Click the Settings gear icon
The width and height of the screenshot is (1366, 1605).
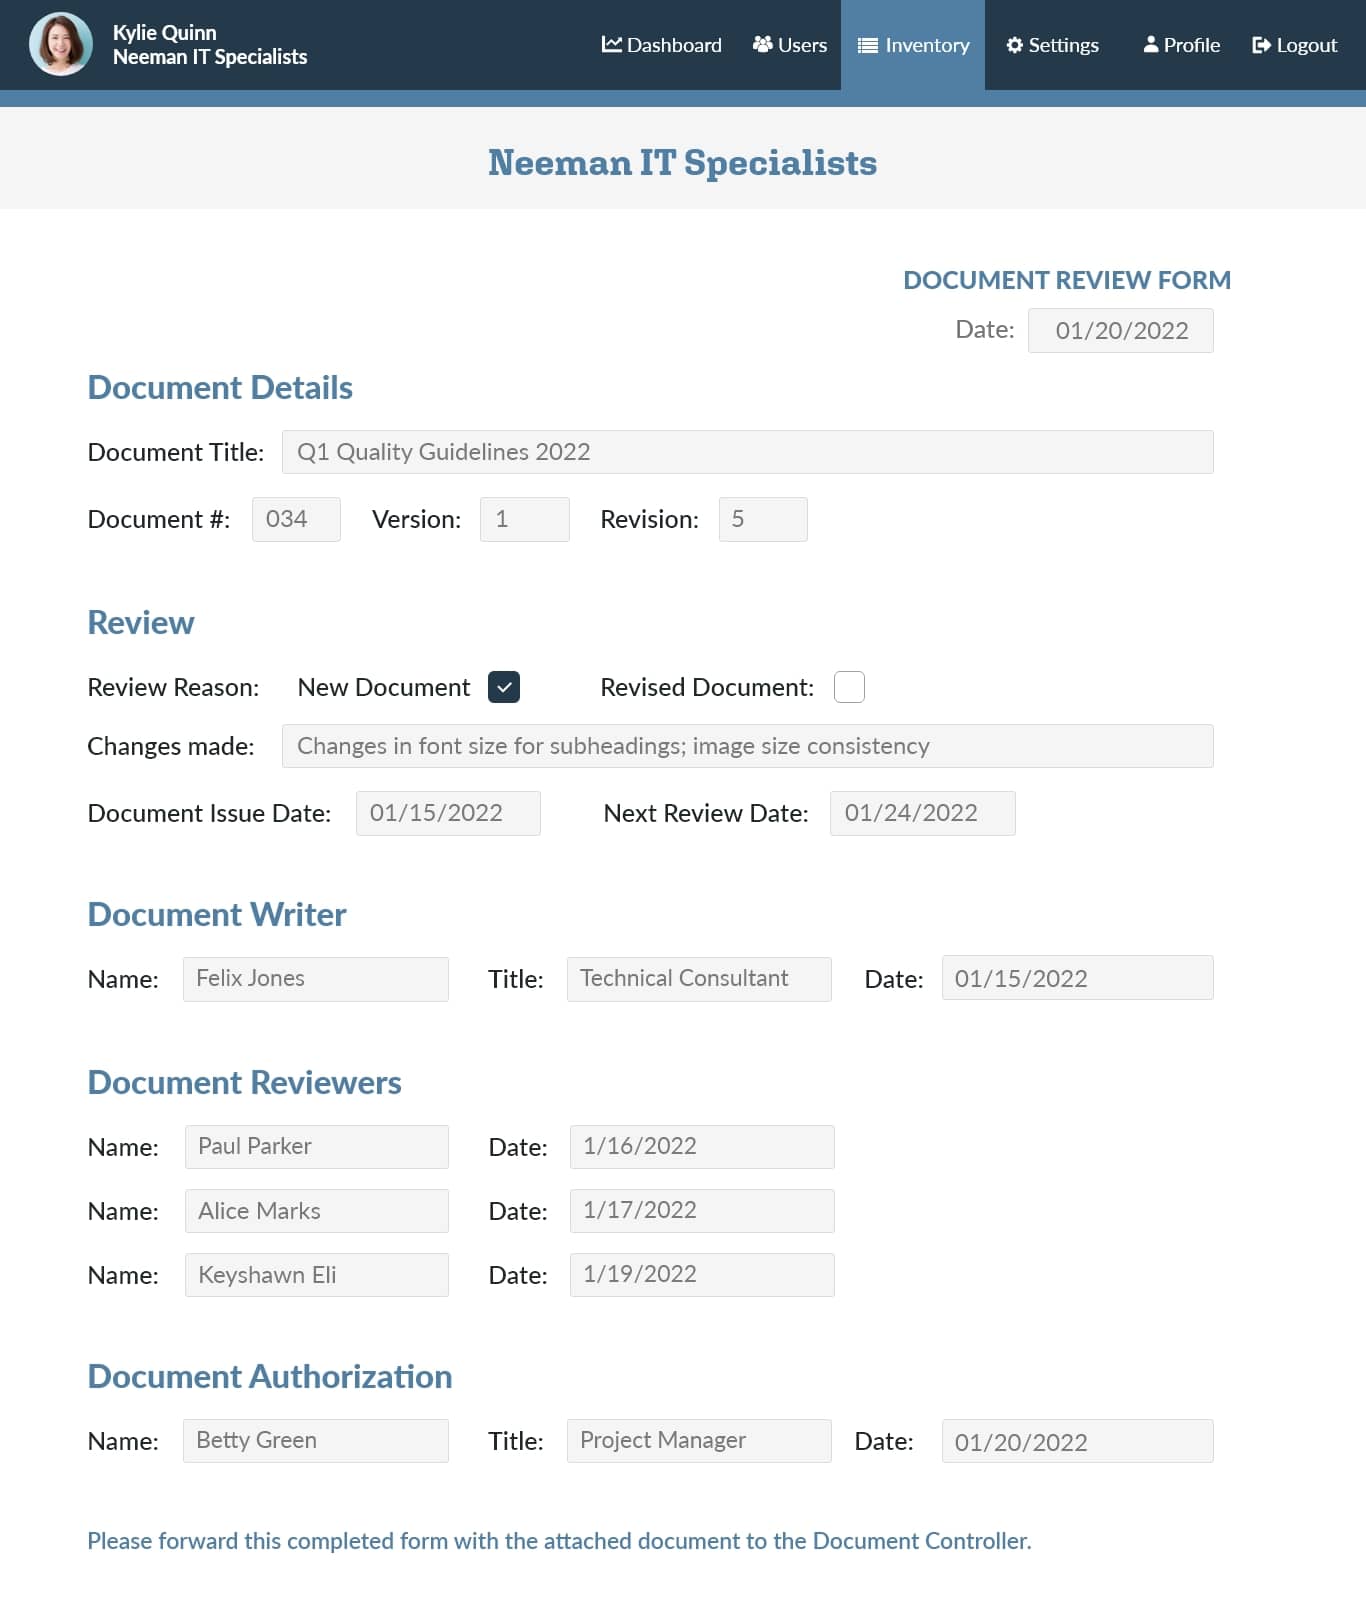point(1014,45)
